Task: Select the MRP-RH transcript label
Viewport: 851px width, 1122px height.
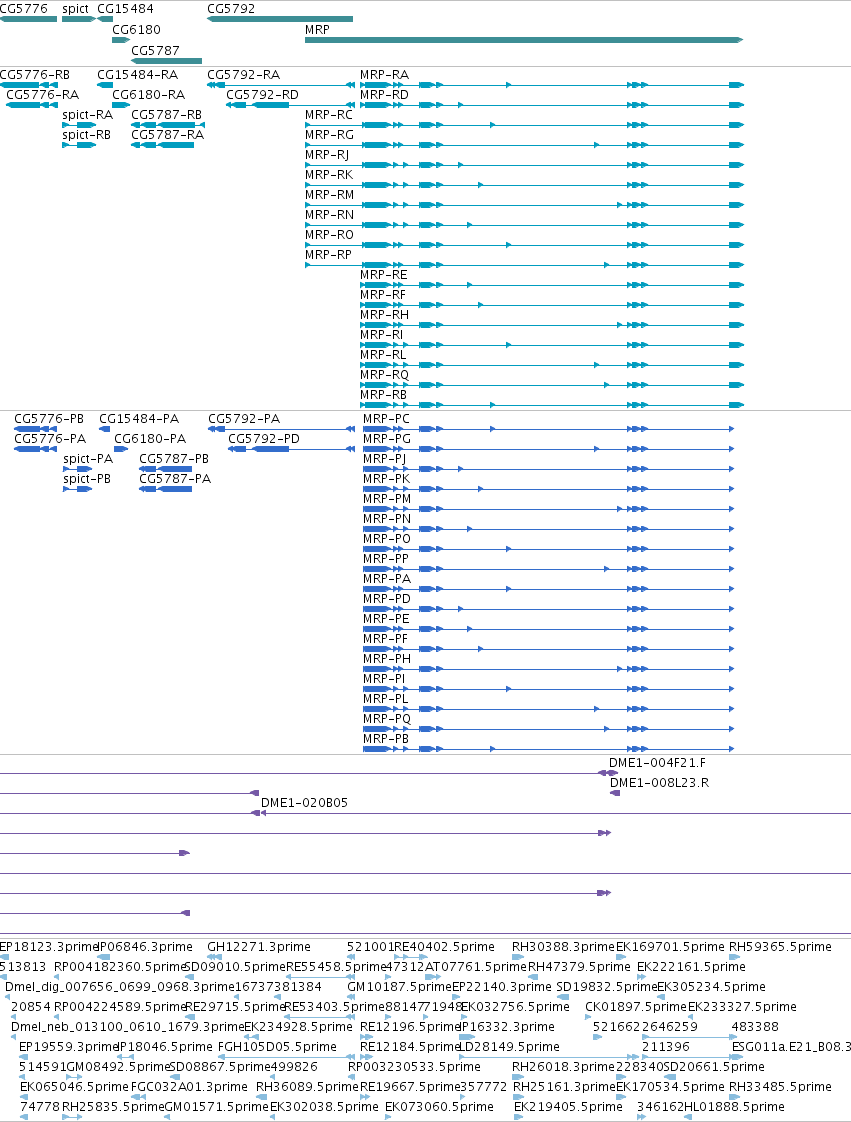Action: pyautogui.click(x=384, y=315)
